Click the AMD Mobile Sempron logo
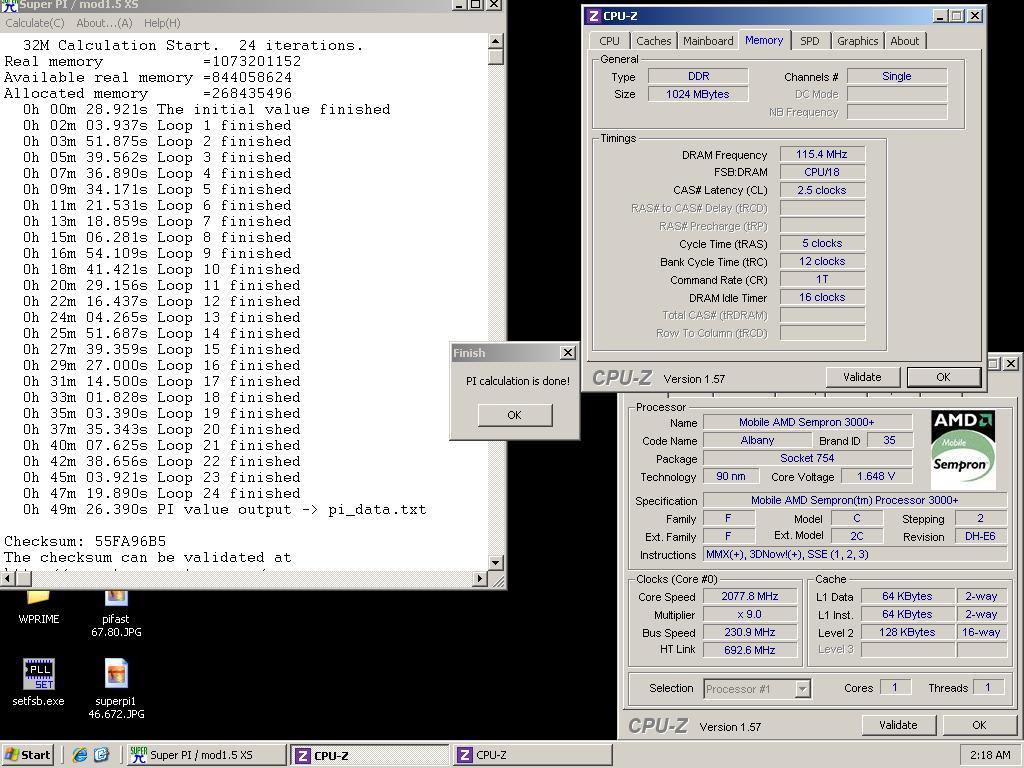 (963, 449)
